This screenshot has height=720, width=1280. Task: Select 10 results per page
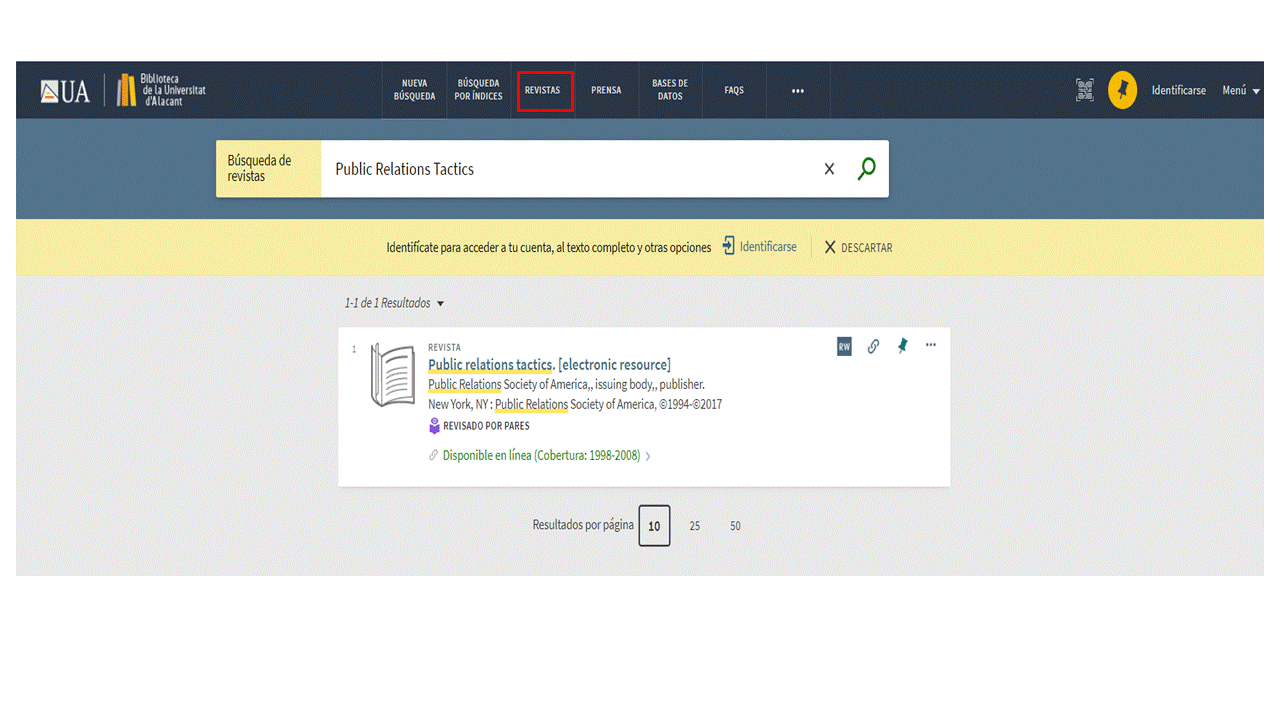point(654,526)
